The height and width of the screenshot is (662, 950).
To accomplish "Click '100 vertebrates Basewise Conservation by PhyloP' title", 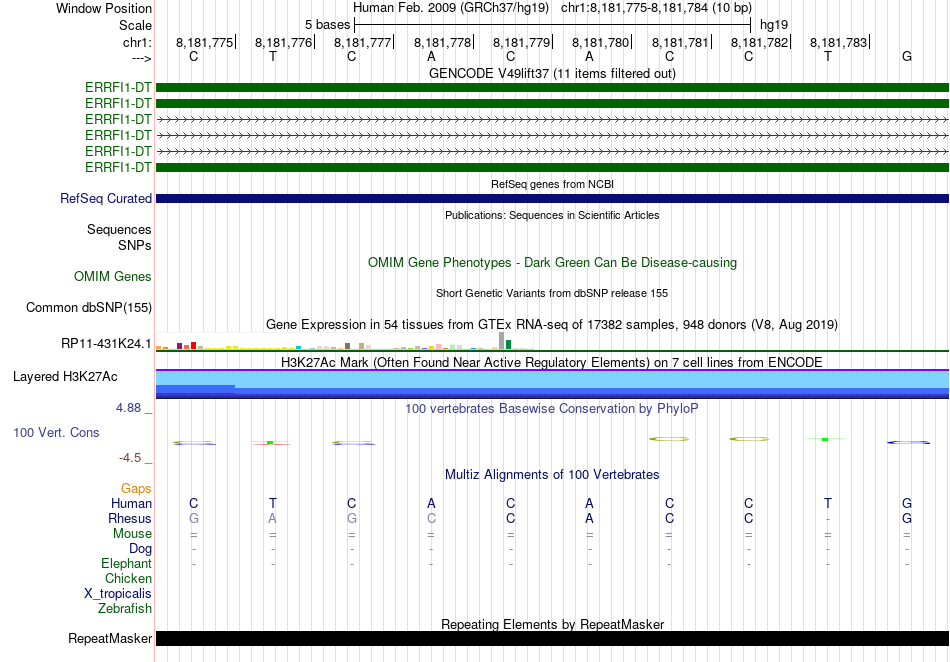I will [x=552, y=408].
